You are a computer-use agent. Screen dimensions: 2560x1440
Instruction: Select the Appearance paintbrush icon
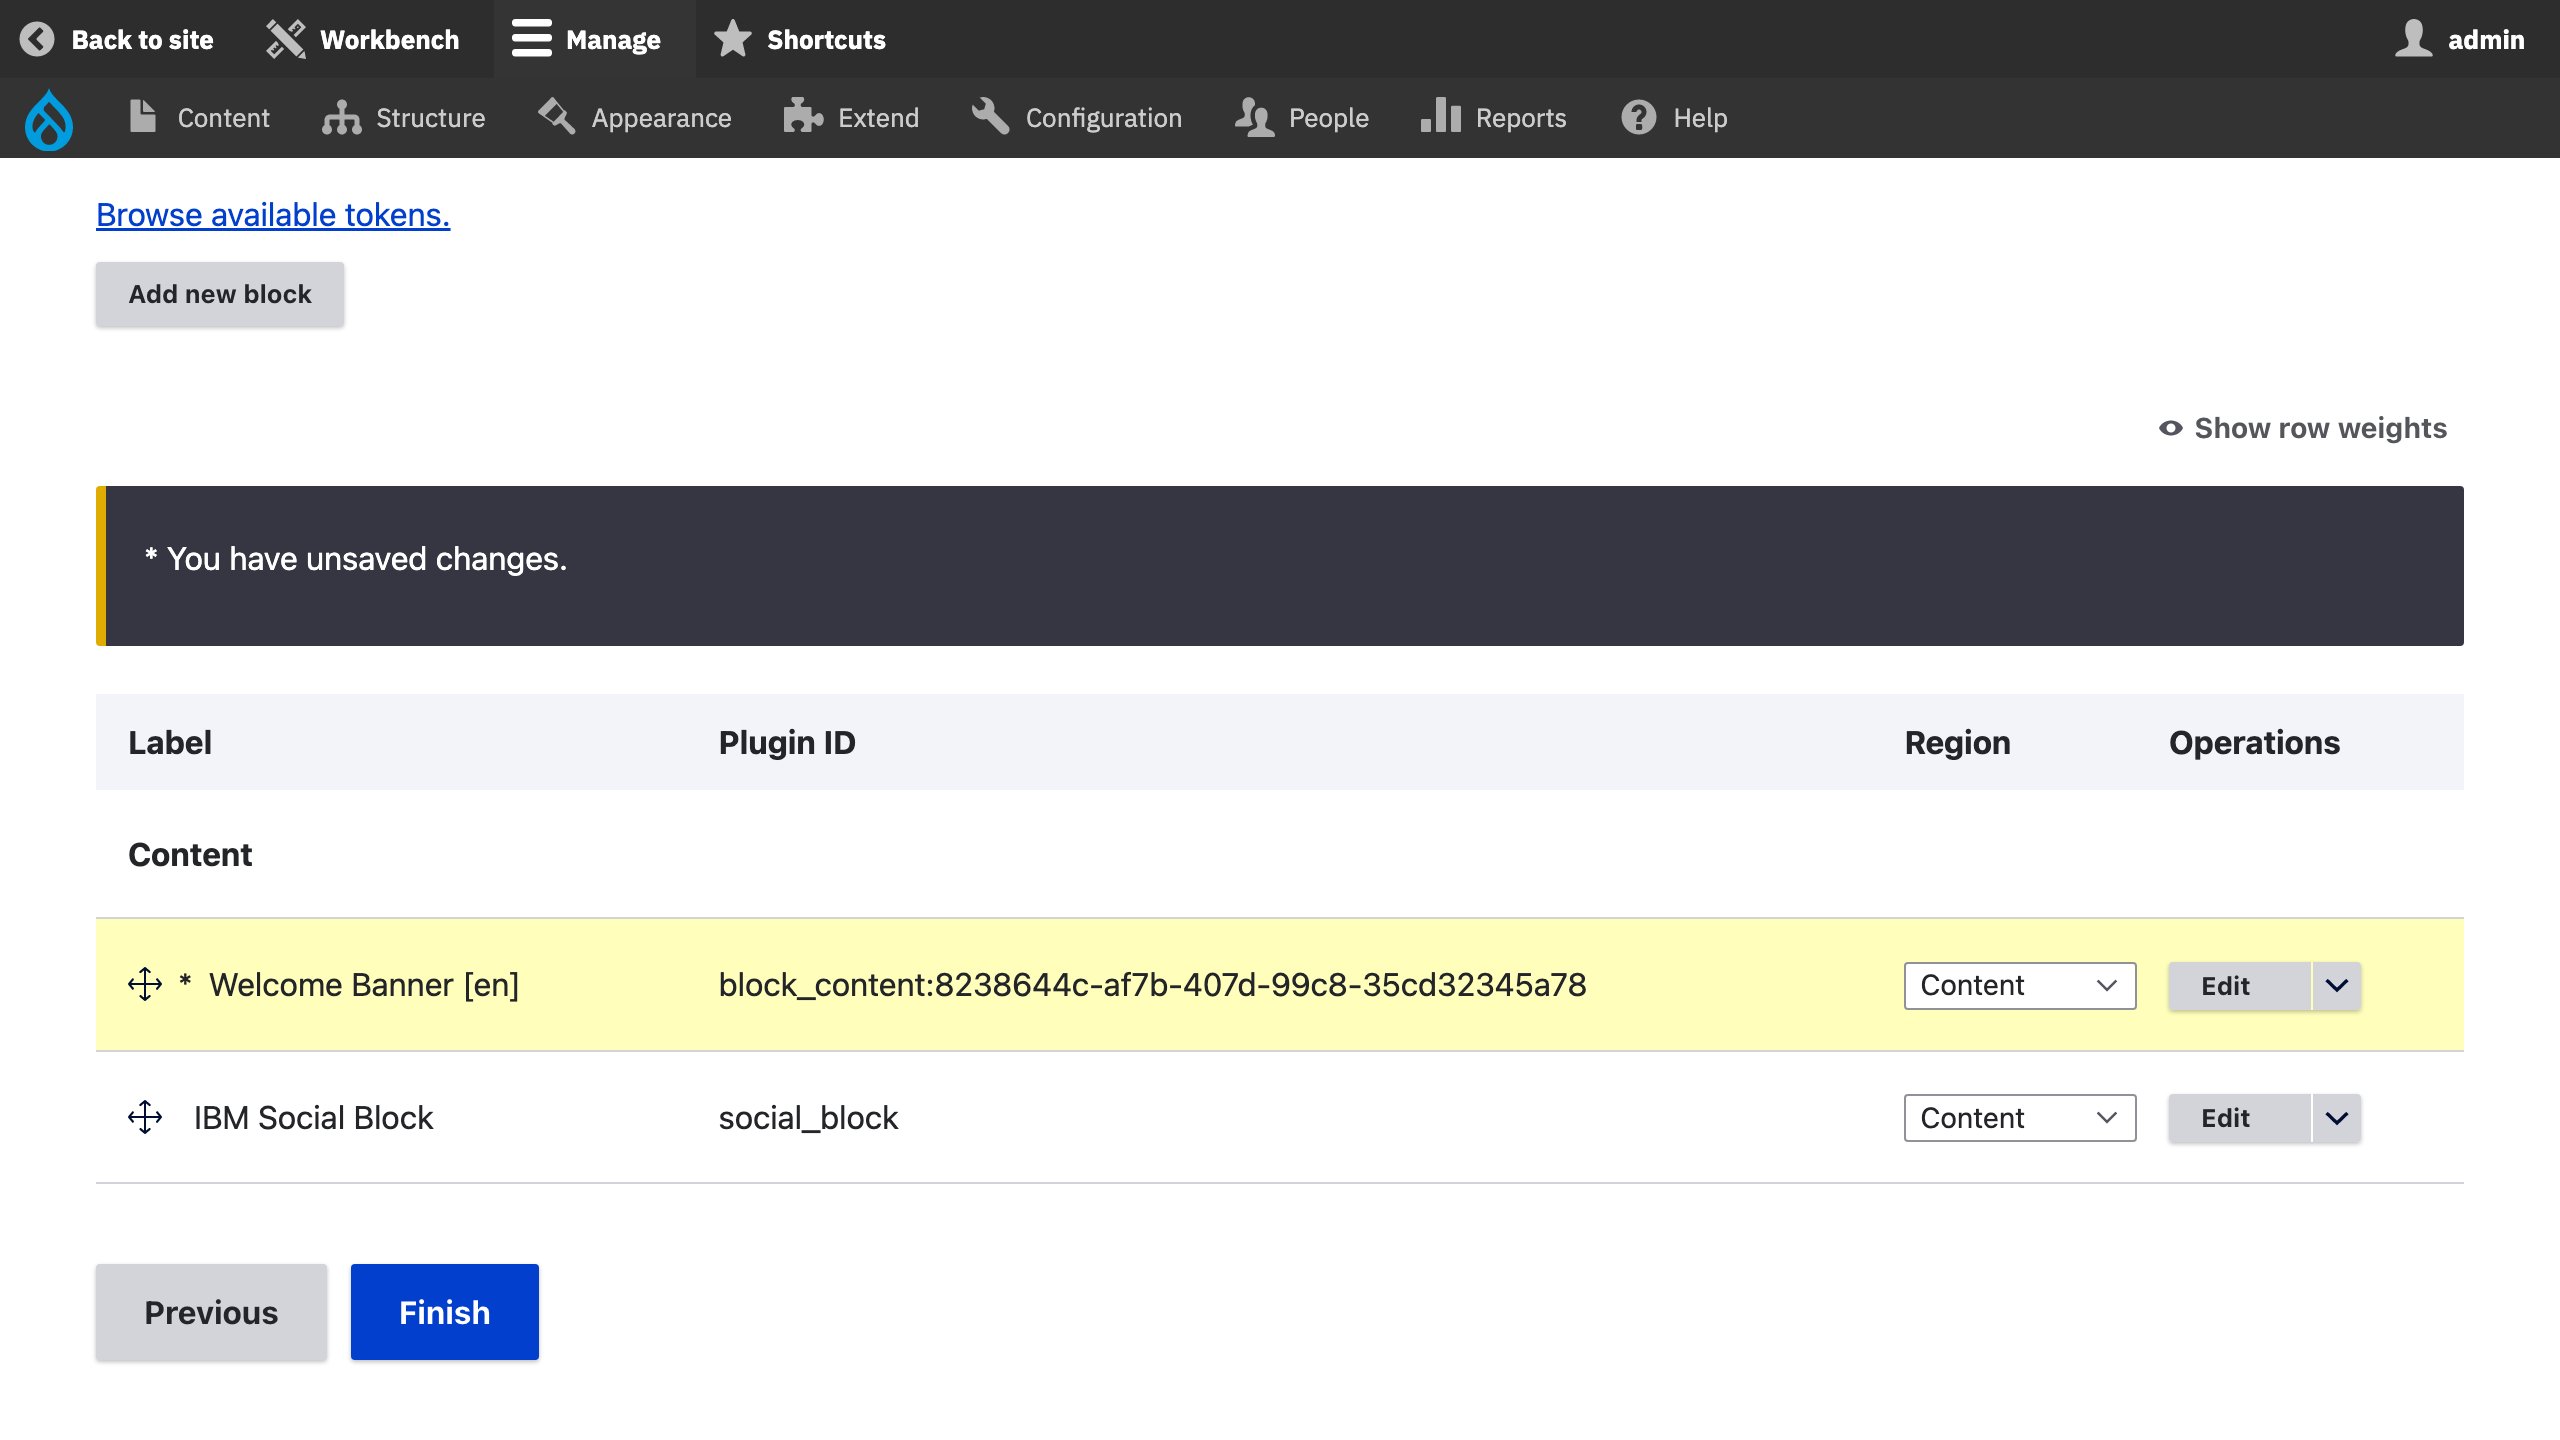tap(556, 117)
